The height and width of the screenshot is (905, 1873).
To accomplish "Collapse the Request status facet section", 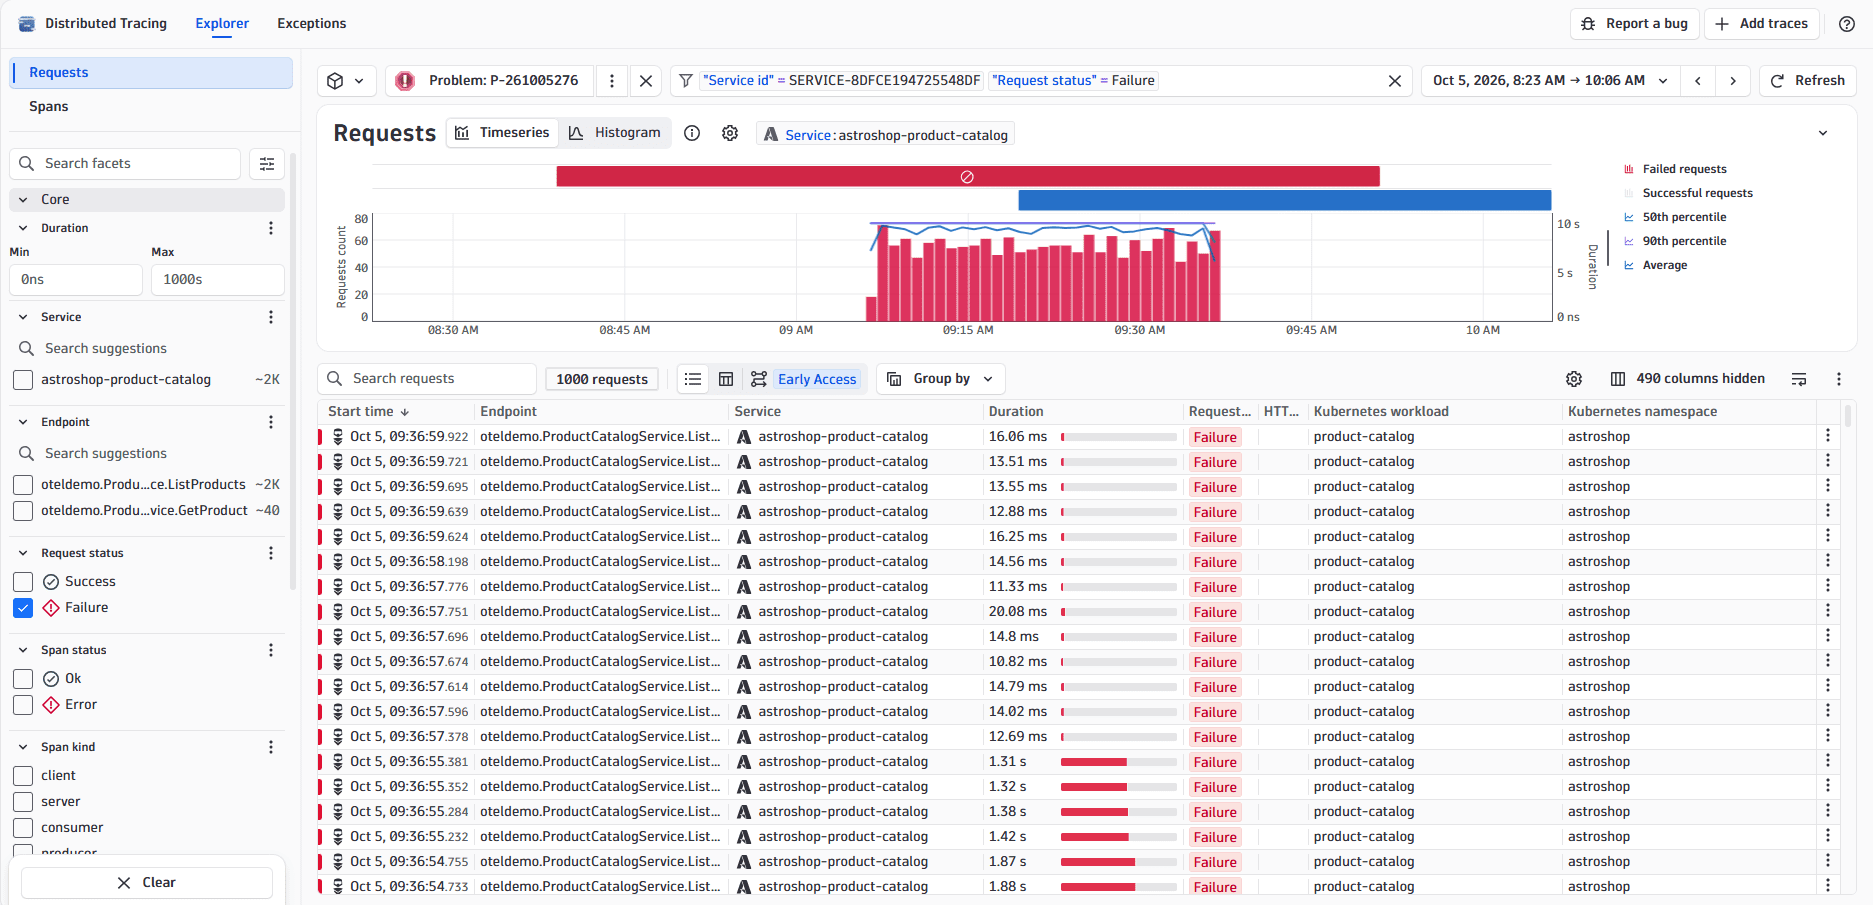I will click(x=23, y=553).
